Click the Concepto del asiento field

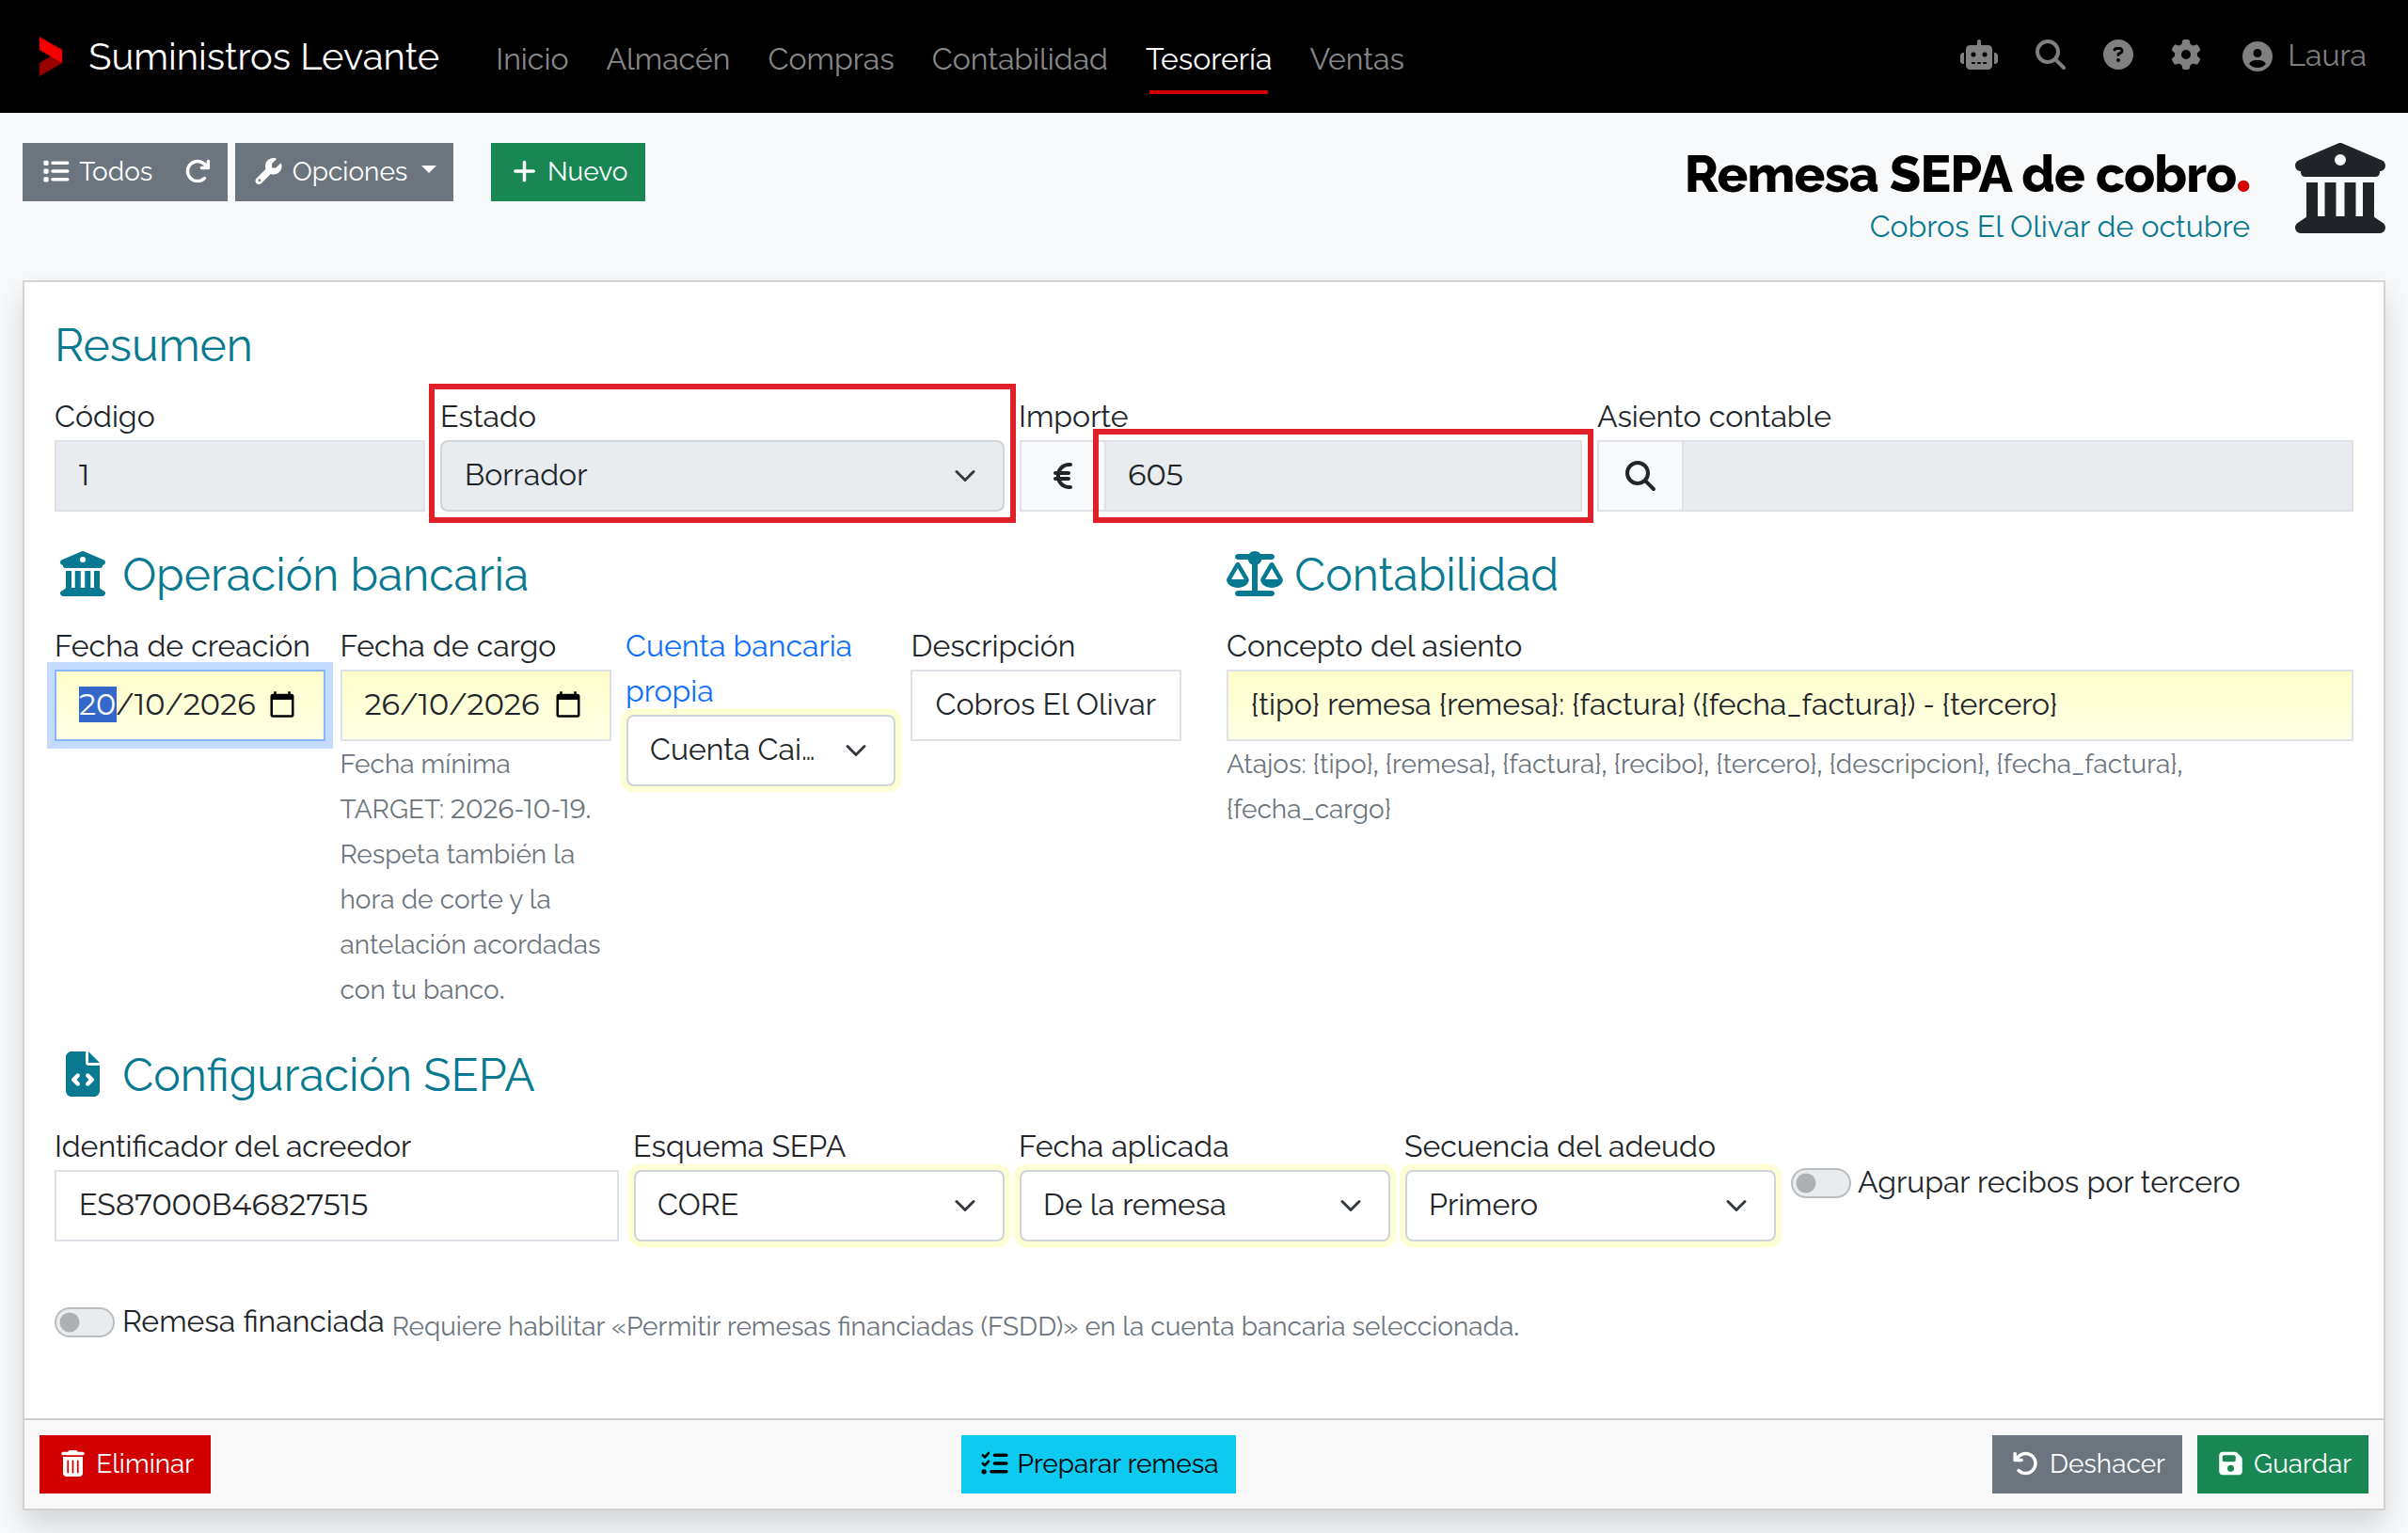[x=1789, y=705]
